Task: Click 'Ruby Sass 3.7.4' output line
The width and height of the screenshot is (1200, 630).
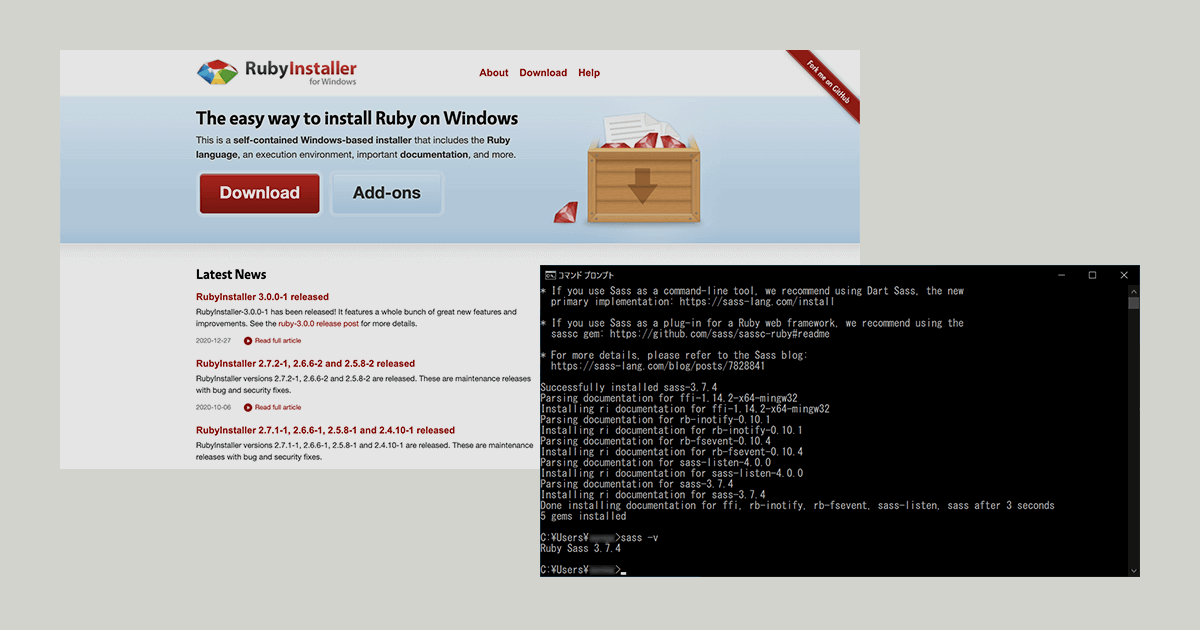Action: click(580, 548)
